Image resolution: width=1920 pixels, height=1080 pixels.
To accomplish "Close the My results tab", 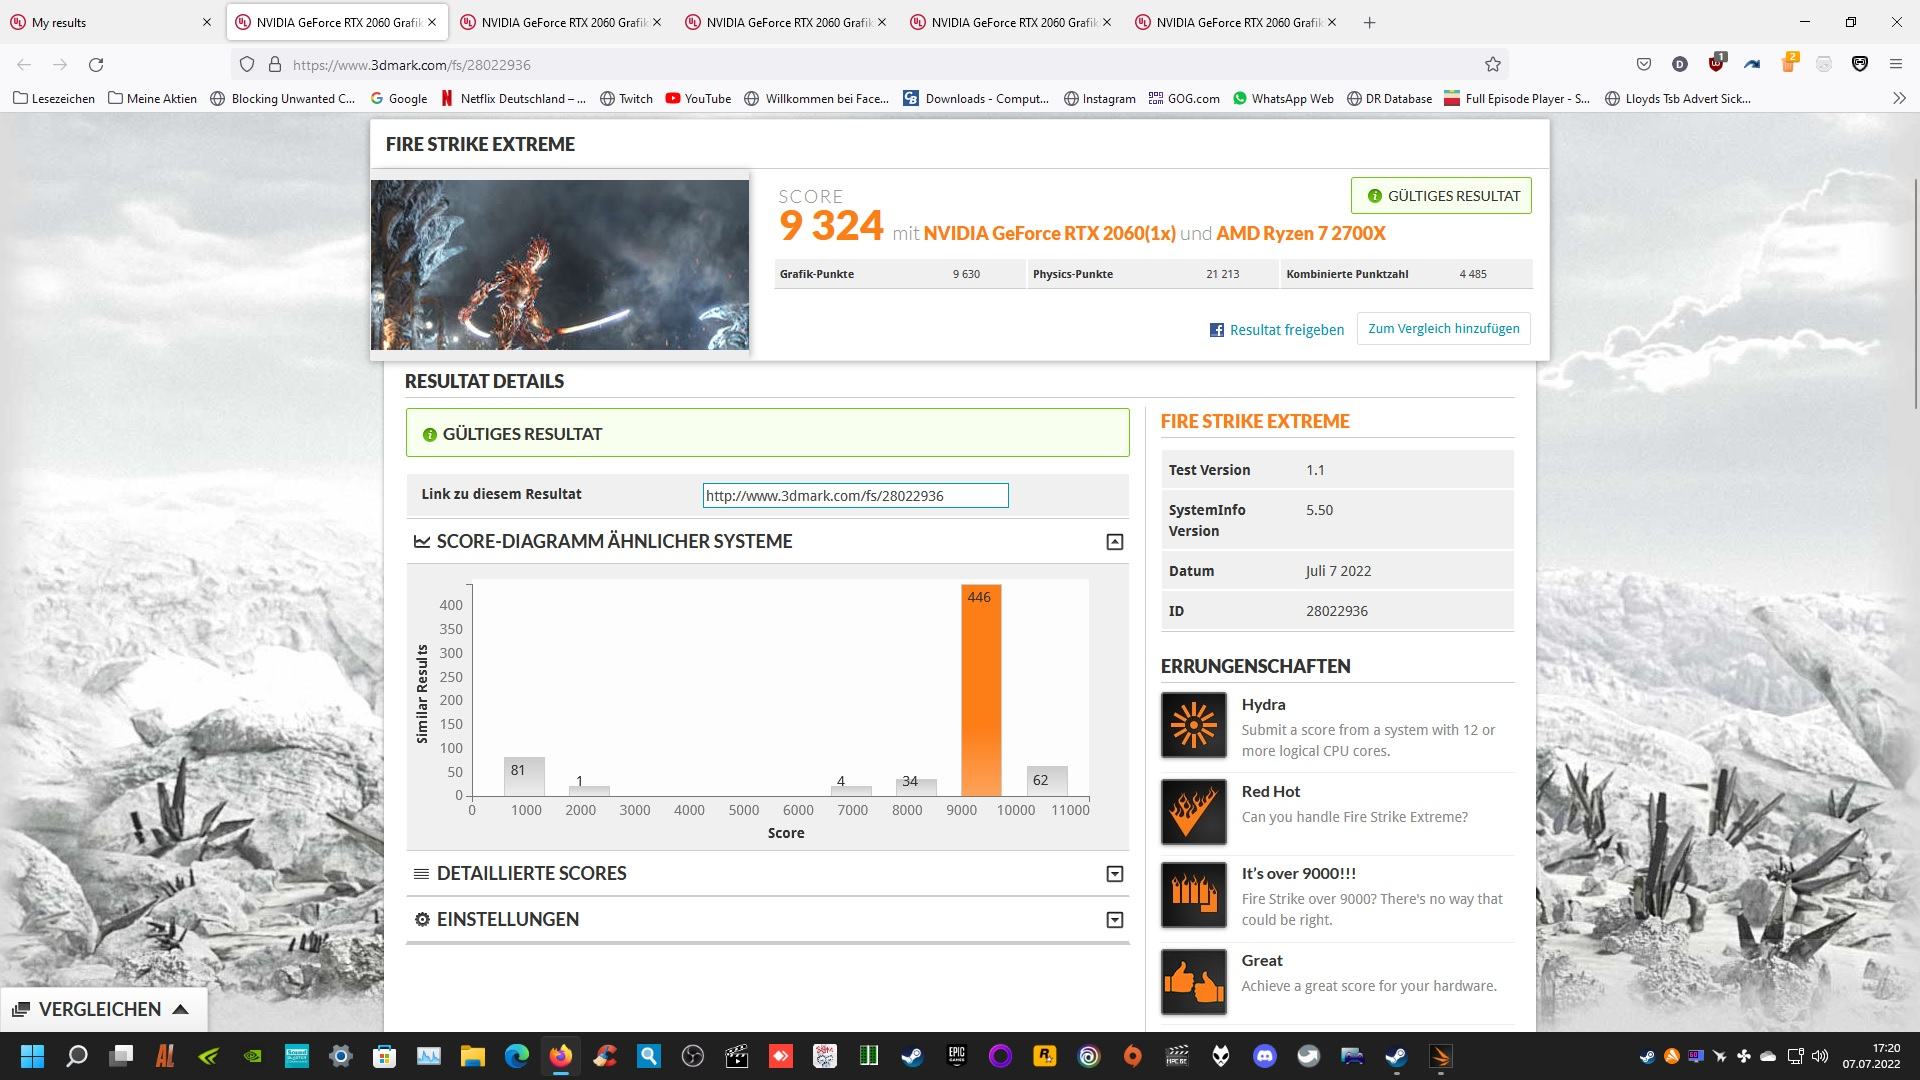I will click(x=207, y=22).
